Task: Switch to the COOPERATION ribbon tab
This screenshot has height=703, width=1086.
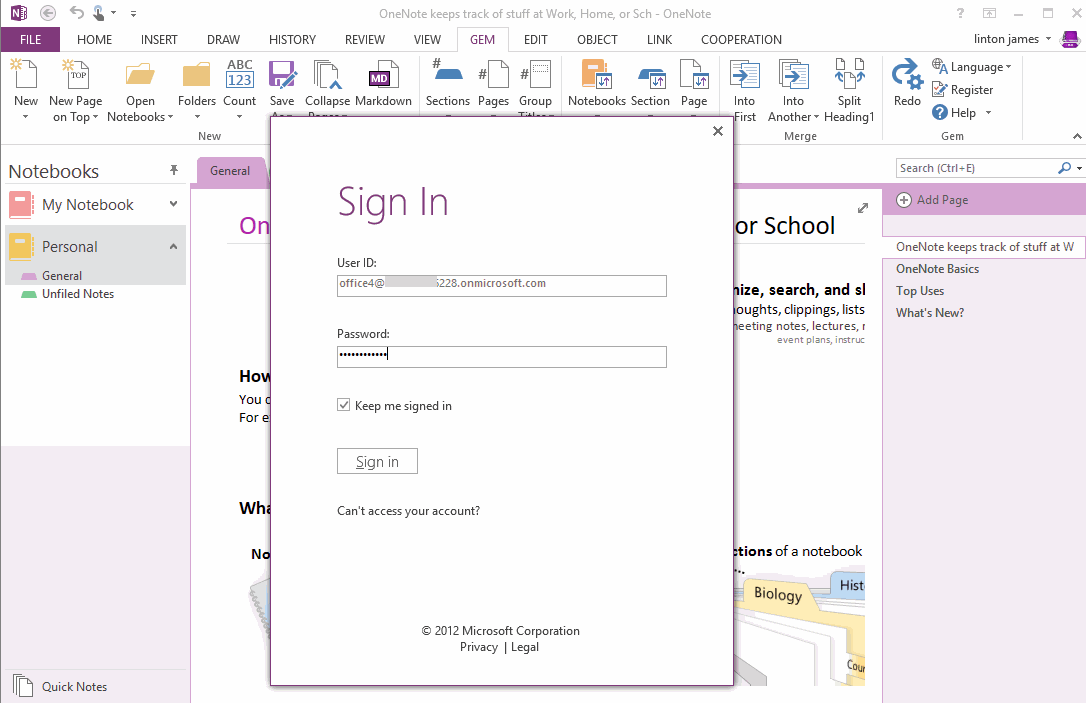Action: pos(741,39)
